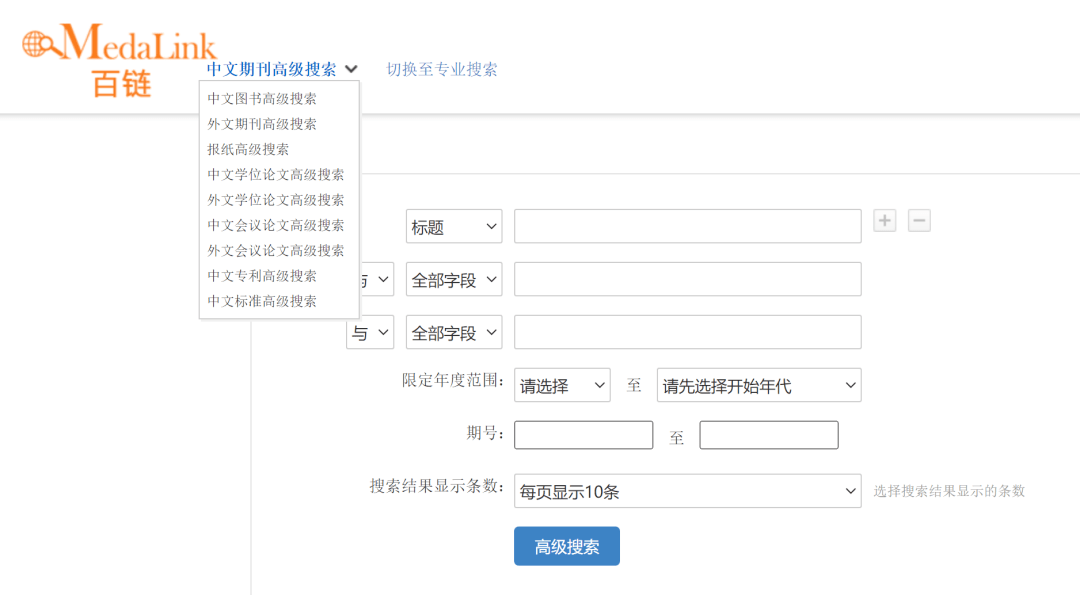1080x595 pixels.
Task: Open 切换至专业搜索 link
Action: tap(442, 69)
